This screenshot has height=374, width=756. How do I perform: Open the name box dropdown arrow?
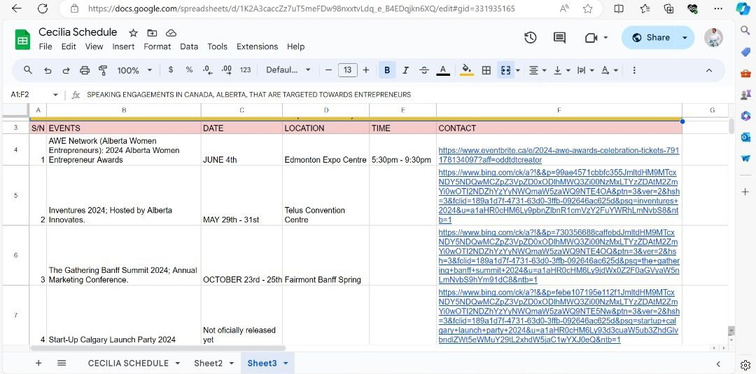55,95
